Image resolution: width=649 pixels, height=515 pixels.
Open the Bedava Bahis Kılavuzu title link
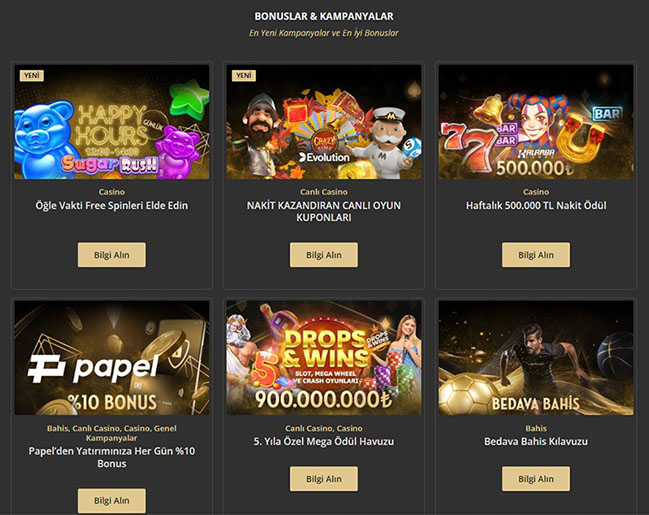pos(536,442)
